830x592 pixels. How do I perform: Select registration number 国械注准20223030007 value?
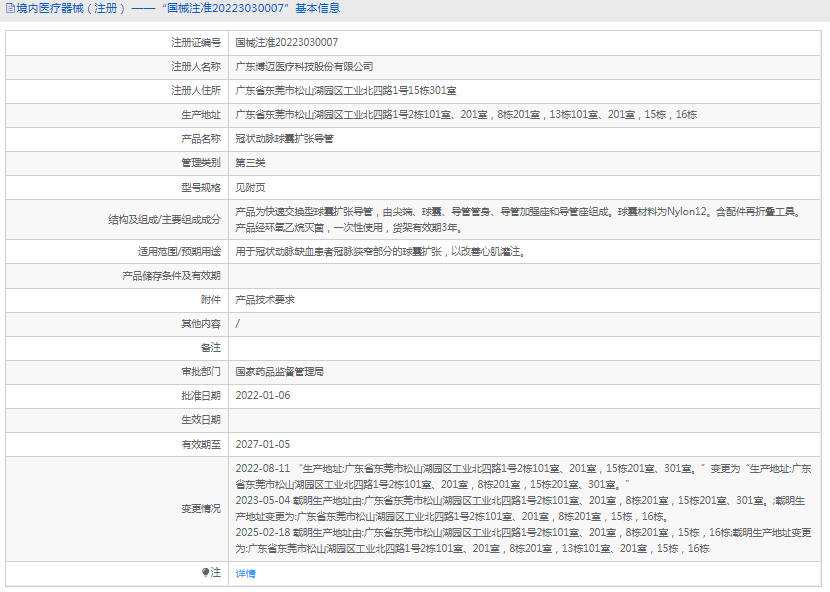point(286,42)
